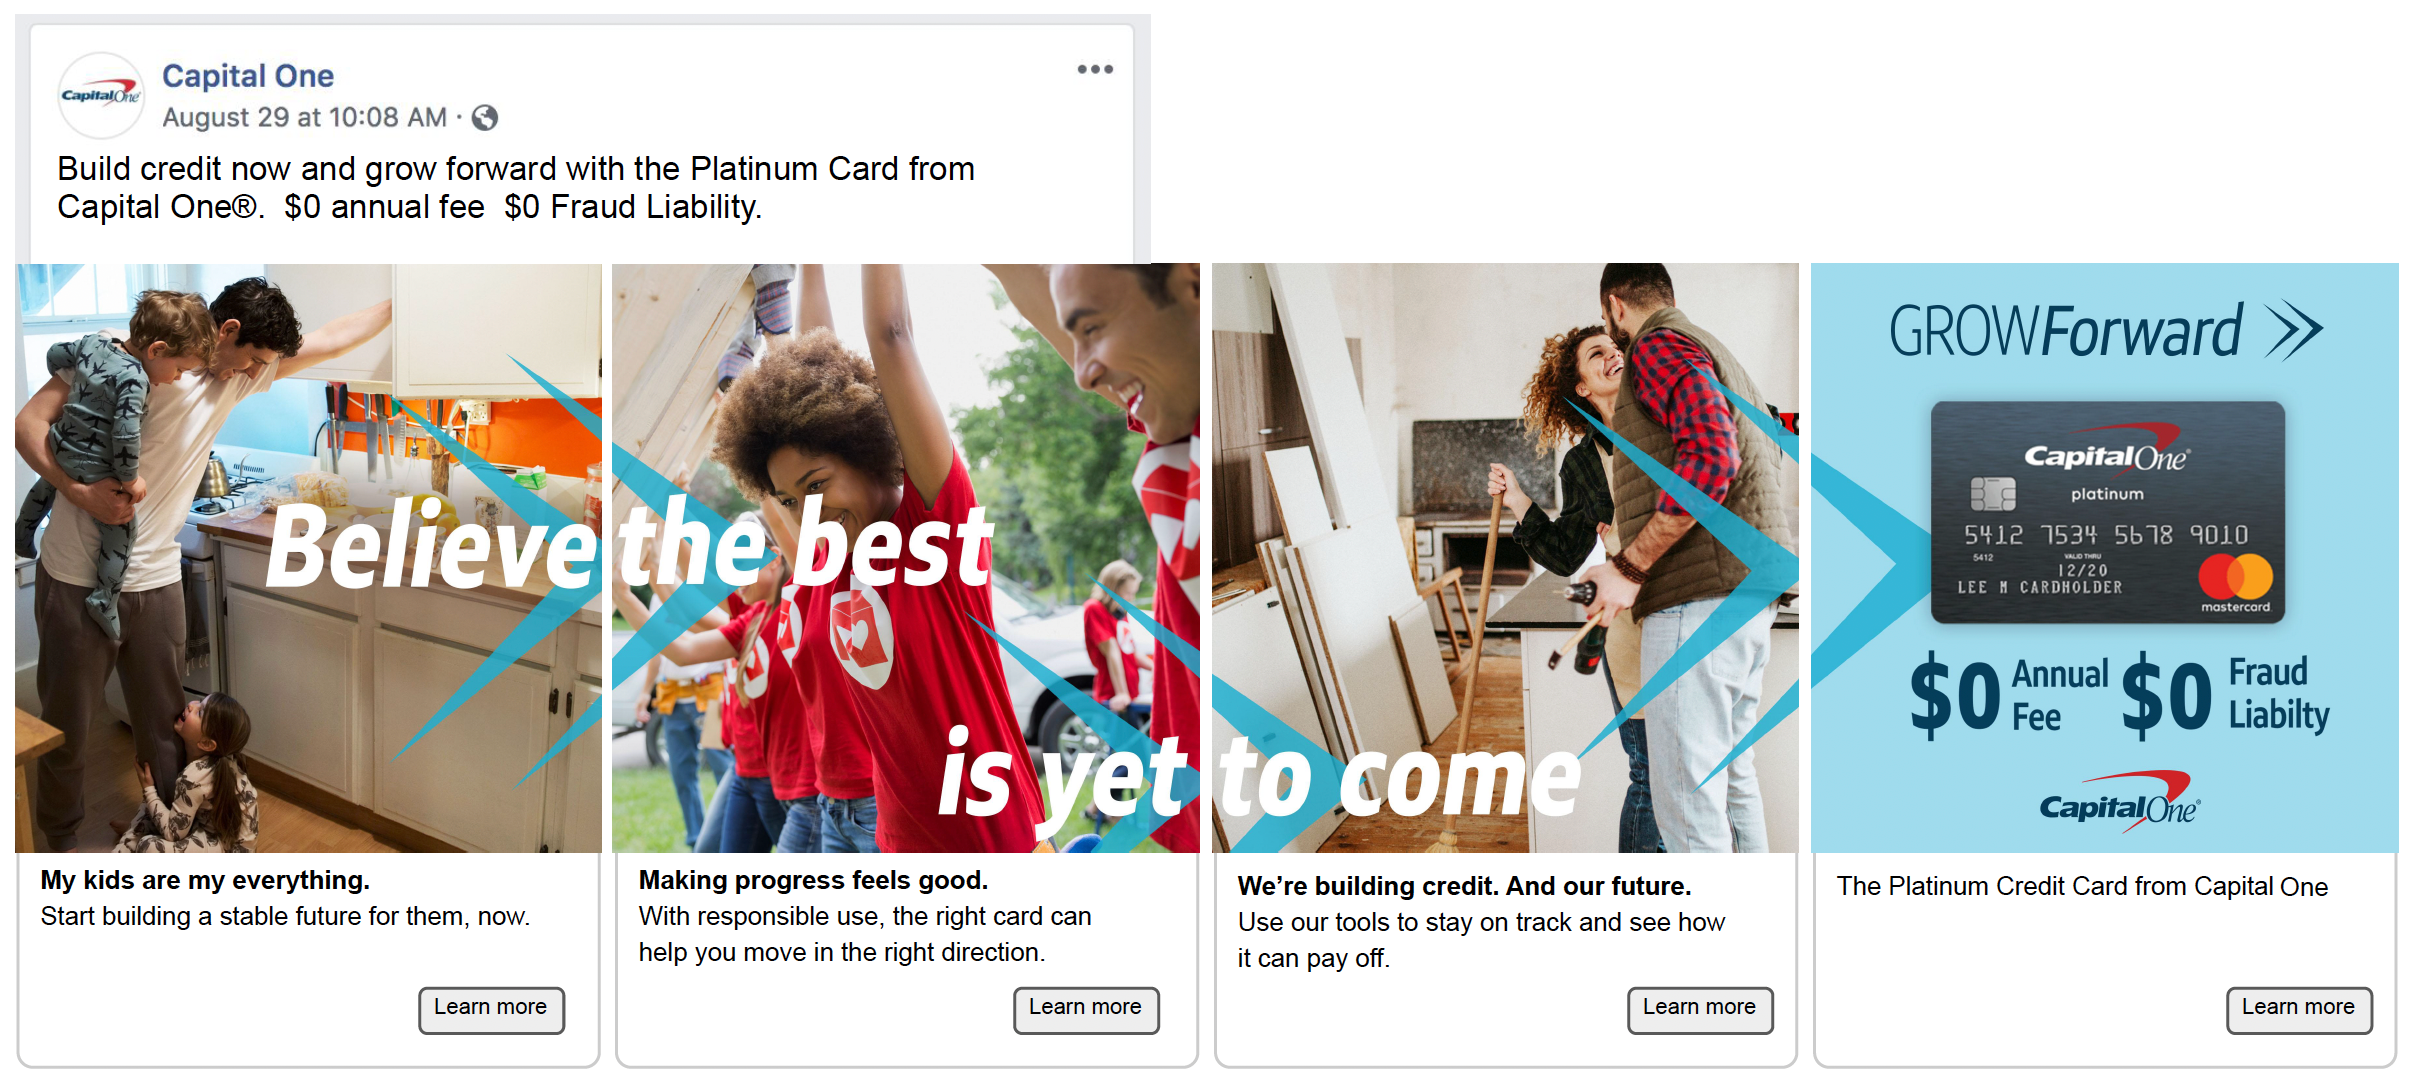The image size is (2422, 1092).
Task: Click the August 29 post timestamp
Action: pos(304,118)
